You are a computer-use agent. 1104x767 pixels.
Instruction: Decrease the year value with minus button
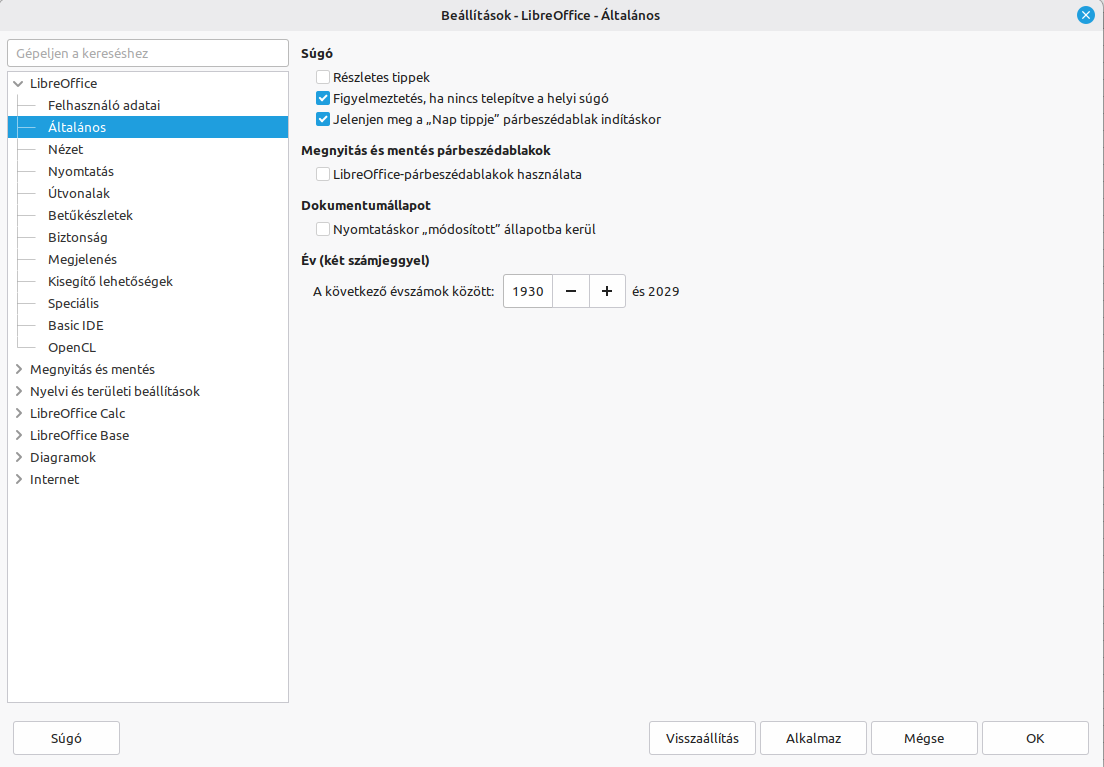pyautogui.click(x=571, y=291)
